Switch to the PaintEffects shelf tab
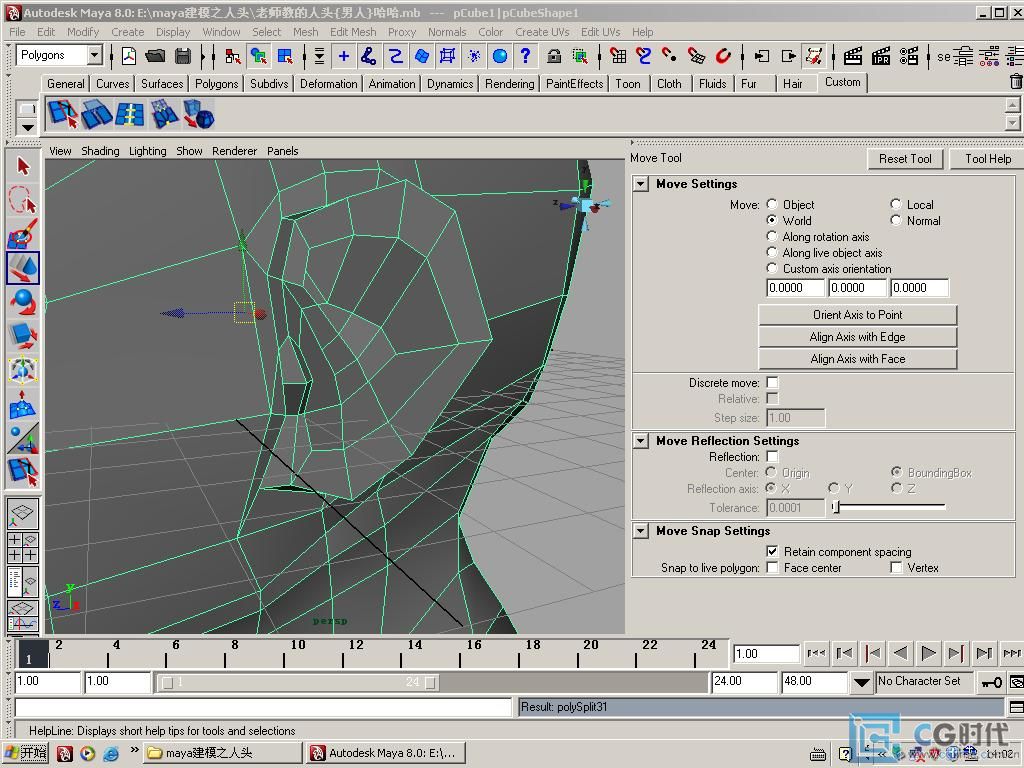 [575, 84]
